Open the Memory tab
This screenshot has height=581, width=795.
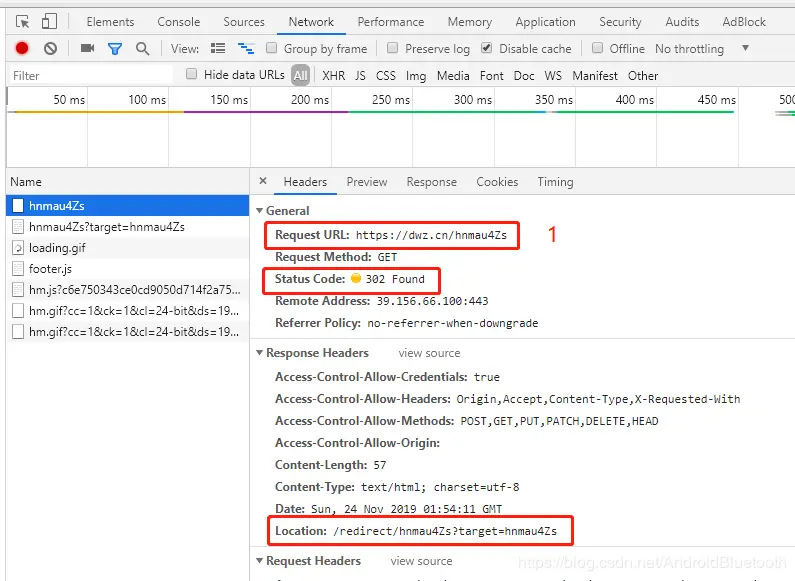pos(469,22)
